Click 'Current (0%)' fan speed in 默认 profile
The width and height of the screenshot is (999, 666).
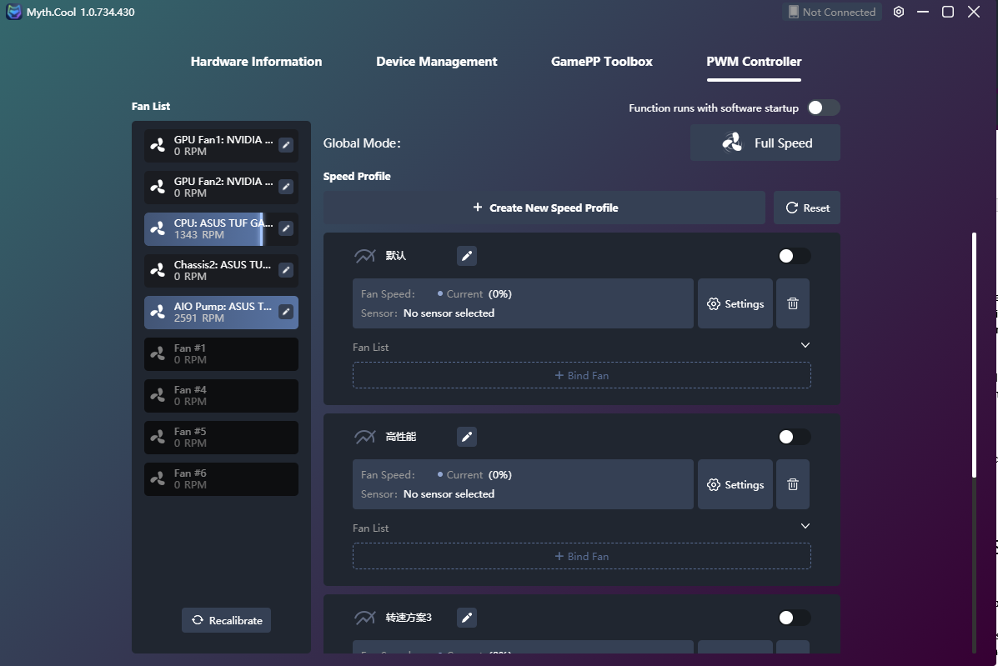[475, 294]
